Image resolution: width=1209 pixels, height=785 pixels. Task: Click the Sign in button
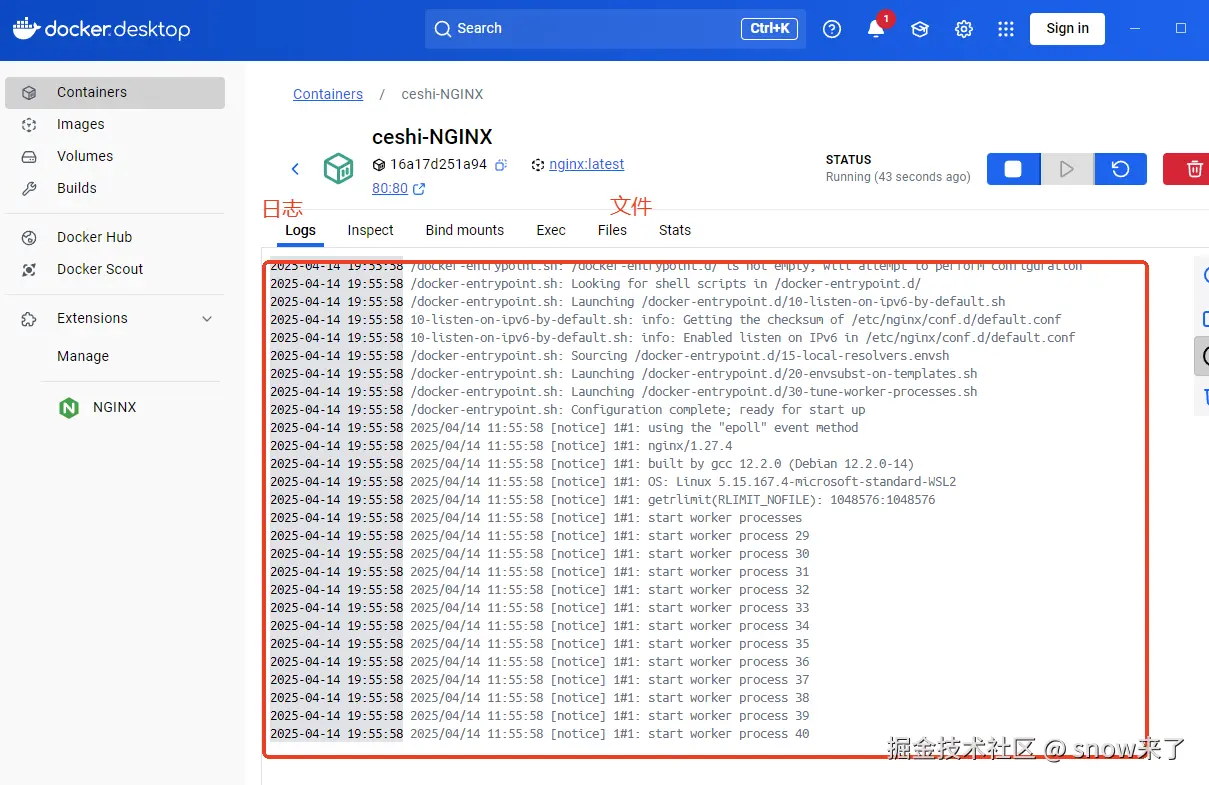[x=1067, y=28]
